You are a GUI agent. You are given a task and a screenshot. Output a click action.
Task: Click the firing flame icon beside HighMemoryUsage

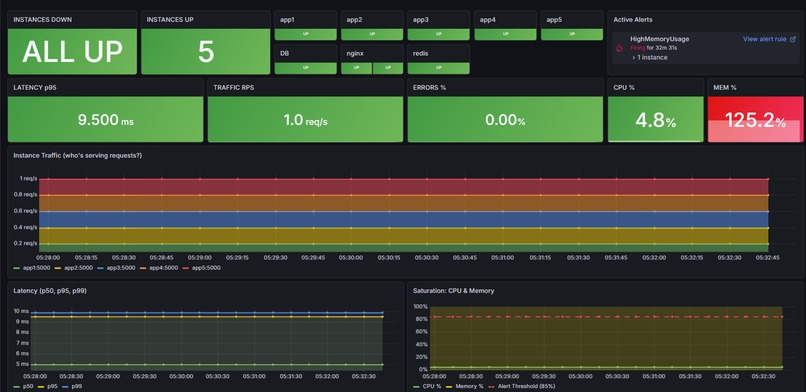pos(619,48)
